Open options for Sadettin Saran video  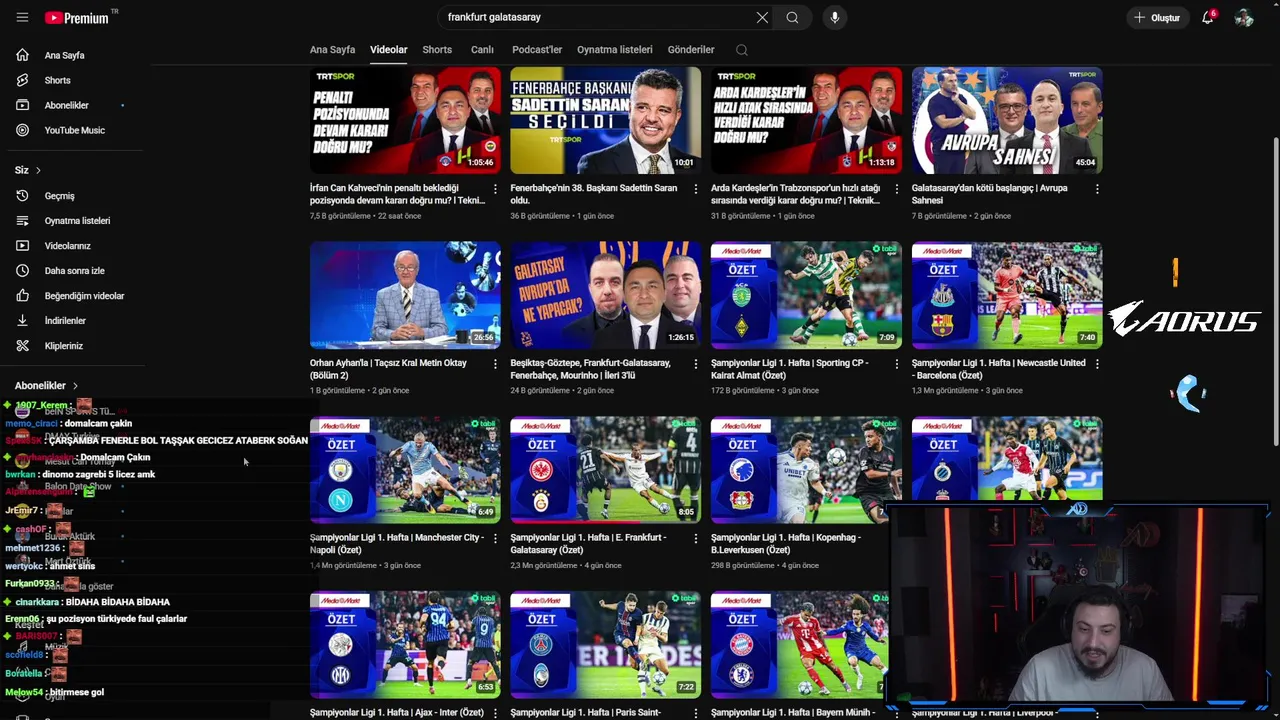696,189
